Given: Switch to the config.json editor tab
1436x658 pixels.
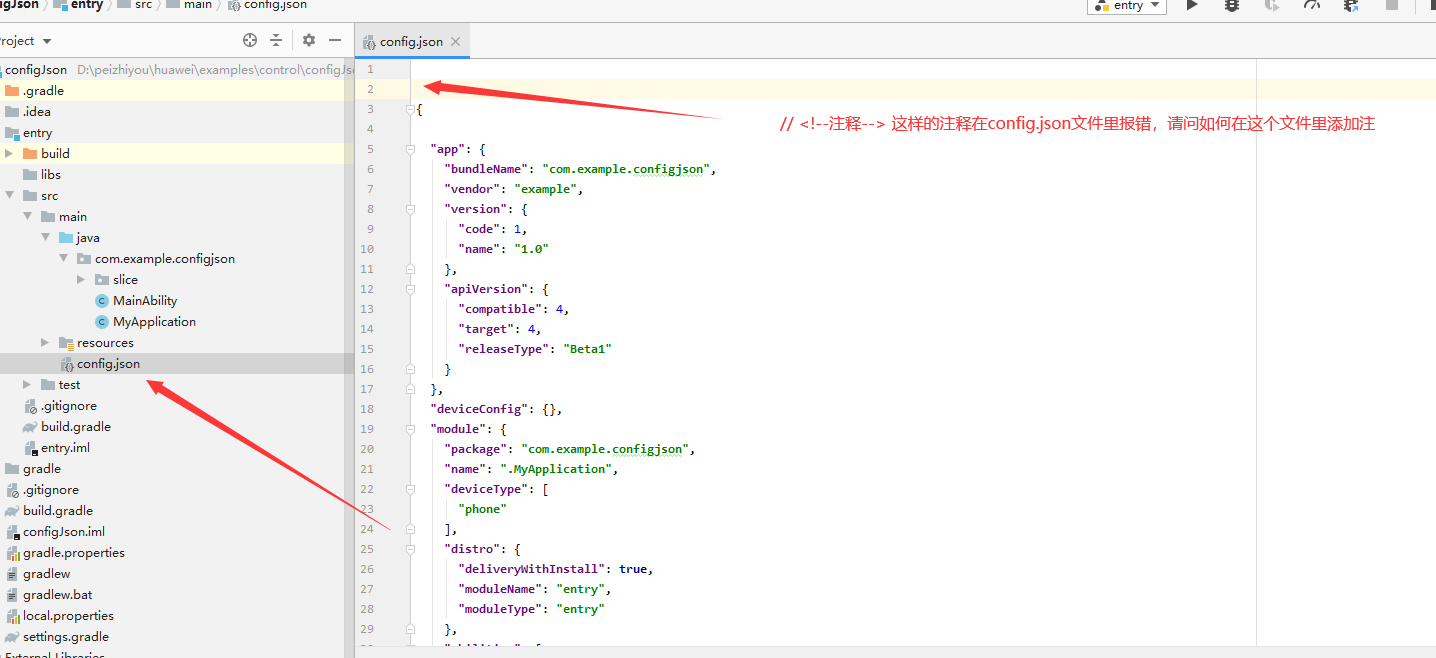Looking at the screenshot, I should pyautogui.click(x=410, y=42).
